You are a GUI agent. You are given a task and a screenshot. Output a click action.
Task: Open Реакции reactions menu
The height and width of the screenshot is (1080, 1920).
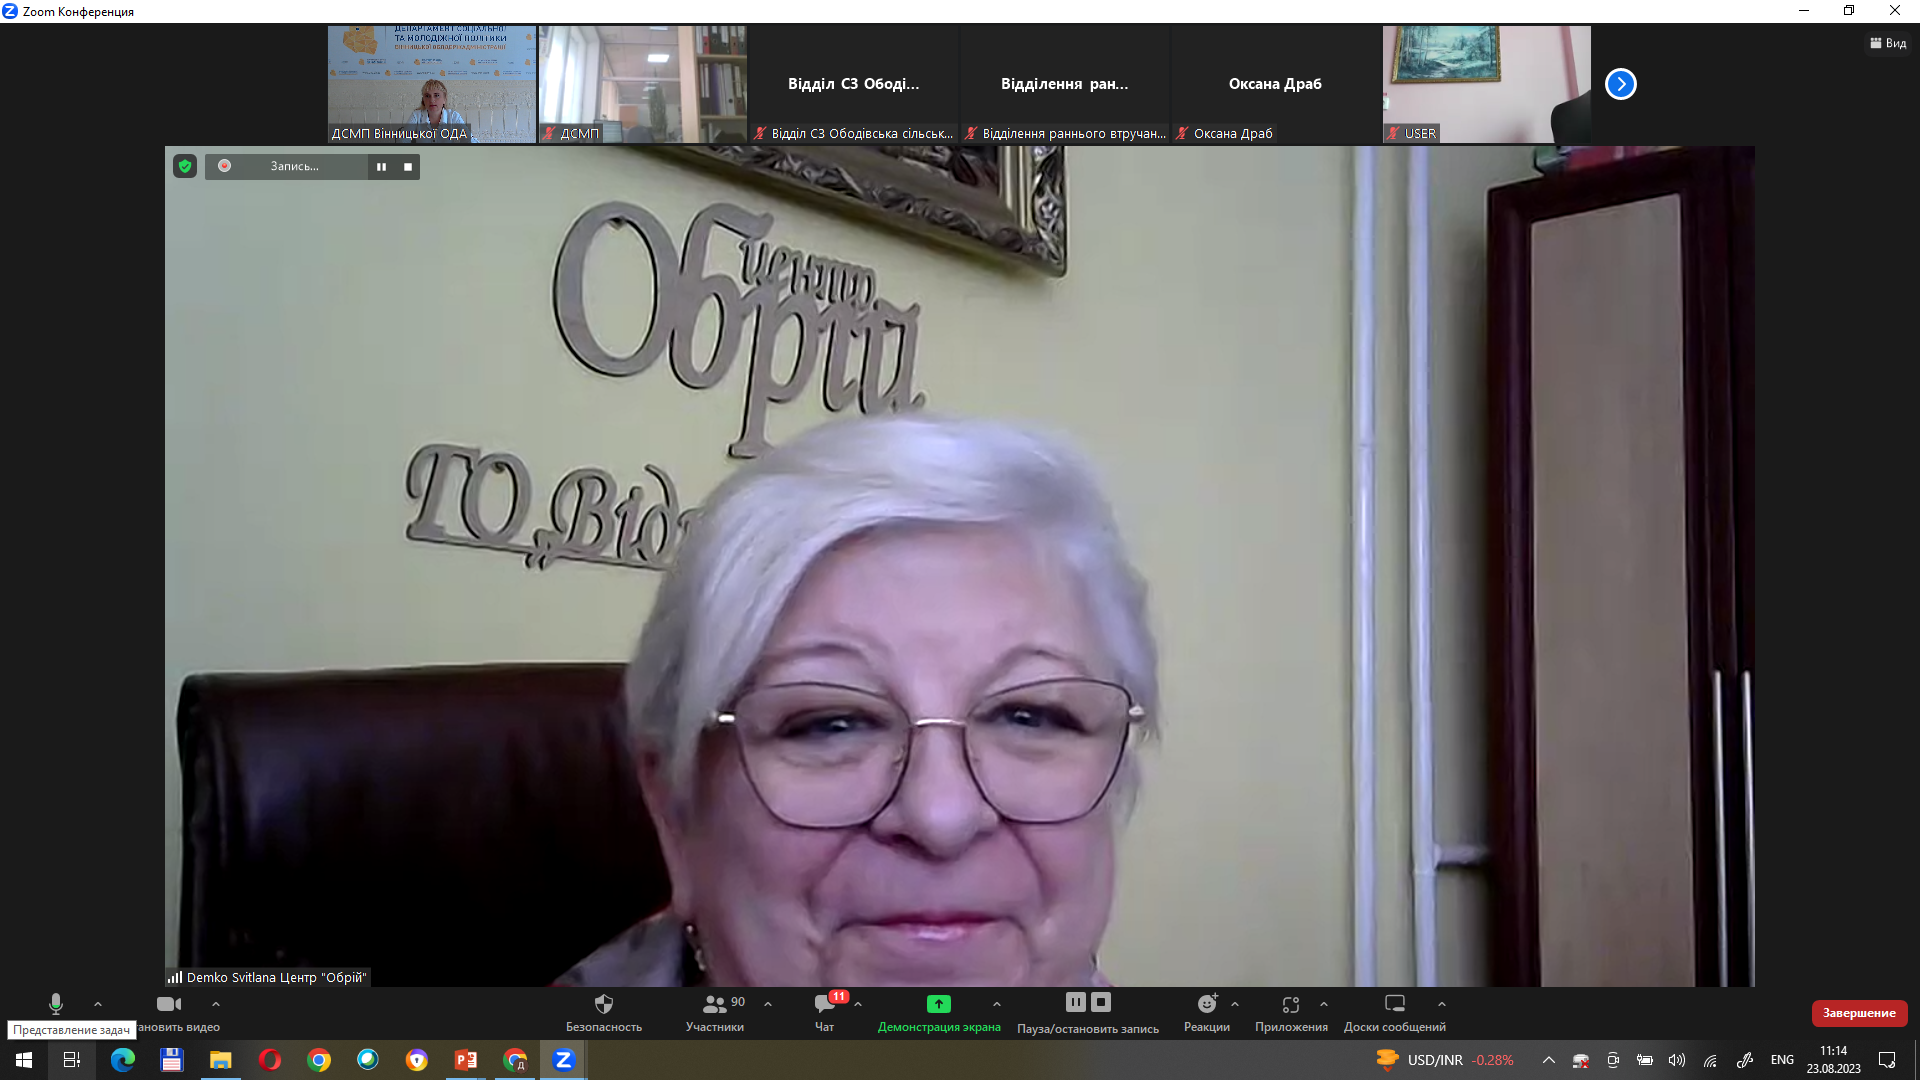pos(1207,1012)
